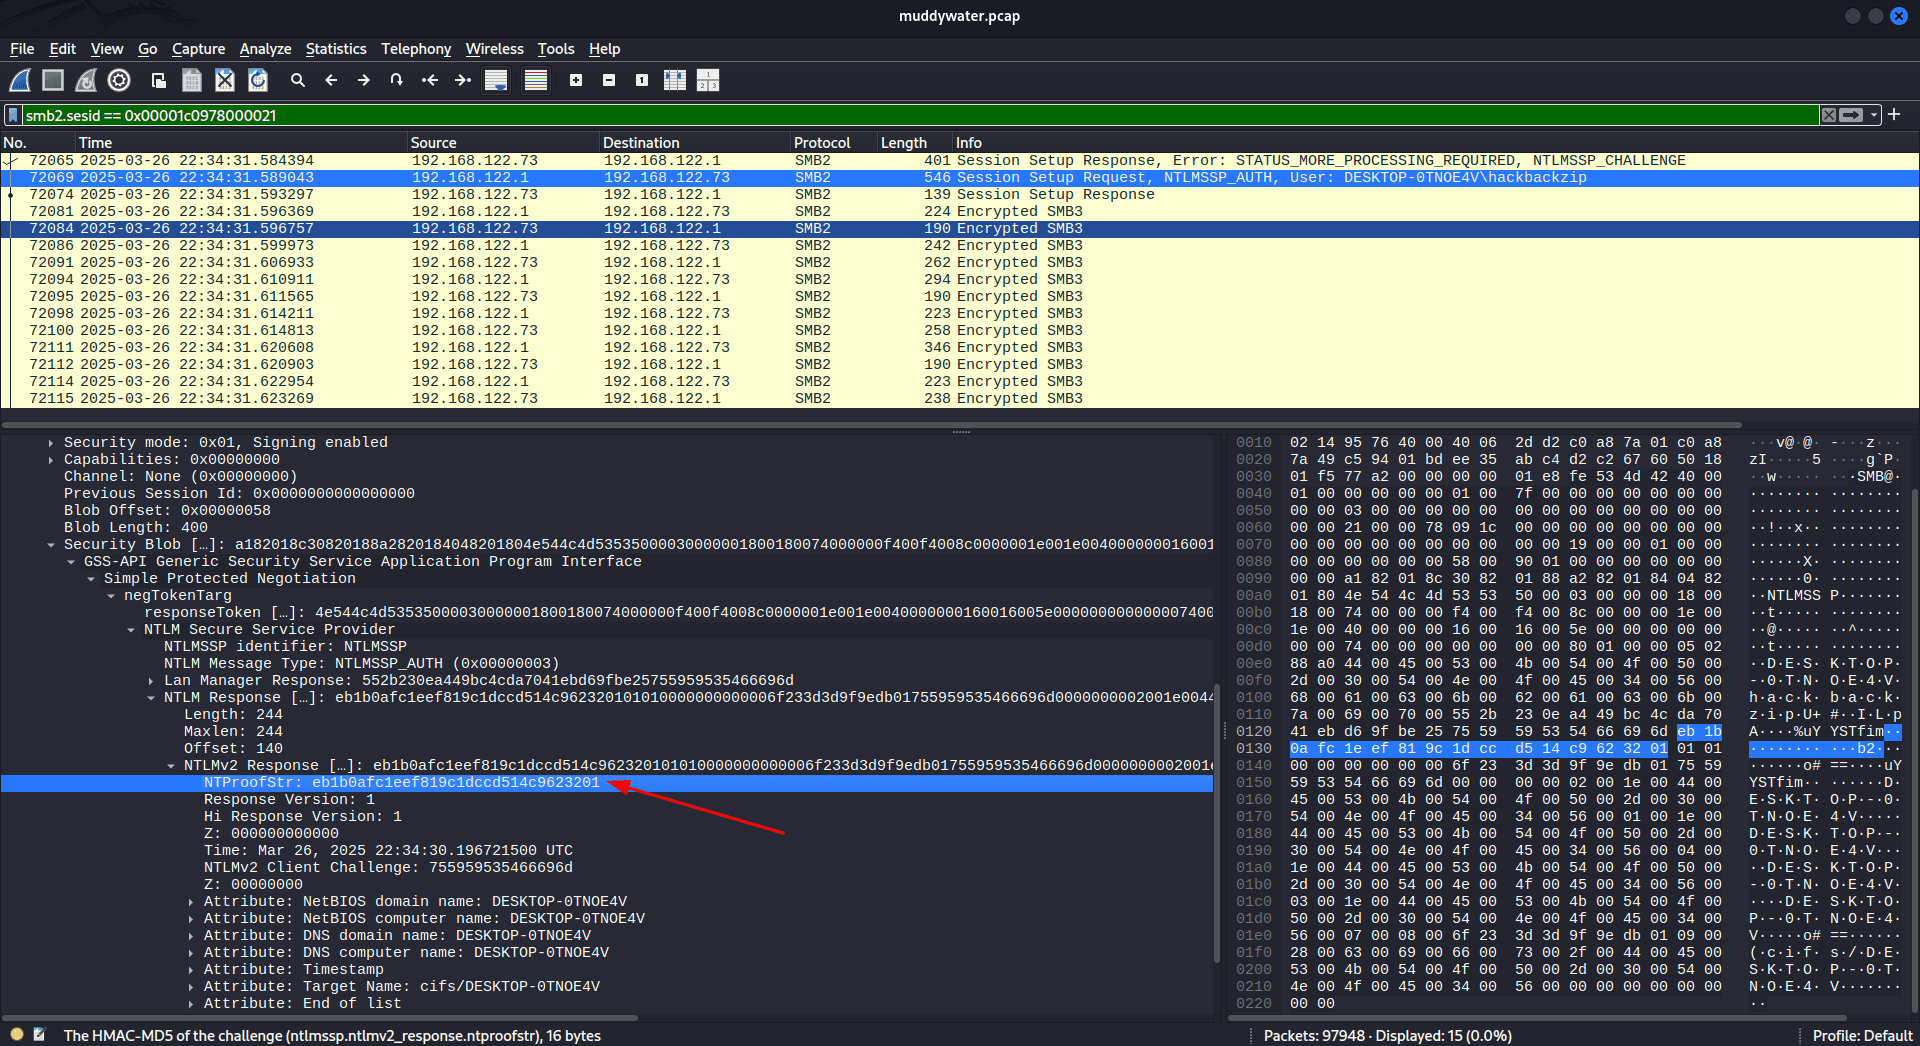Image resolution: width=1920 pixels, height=1046 pixels.
Task: Collapse the GSS-API Generic Security Service item
Action: [x=71, y=561]
